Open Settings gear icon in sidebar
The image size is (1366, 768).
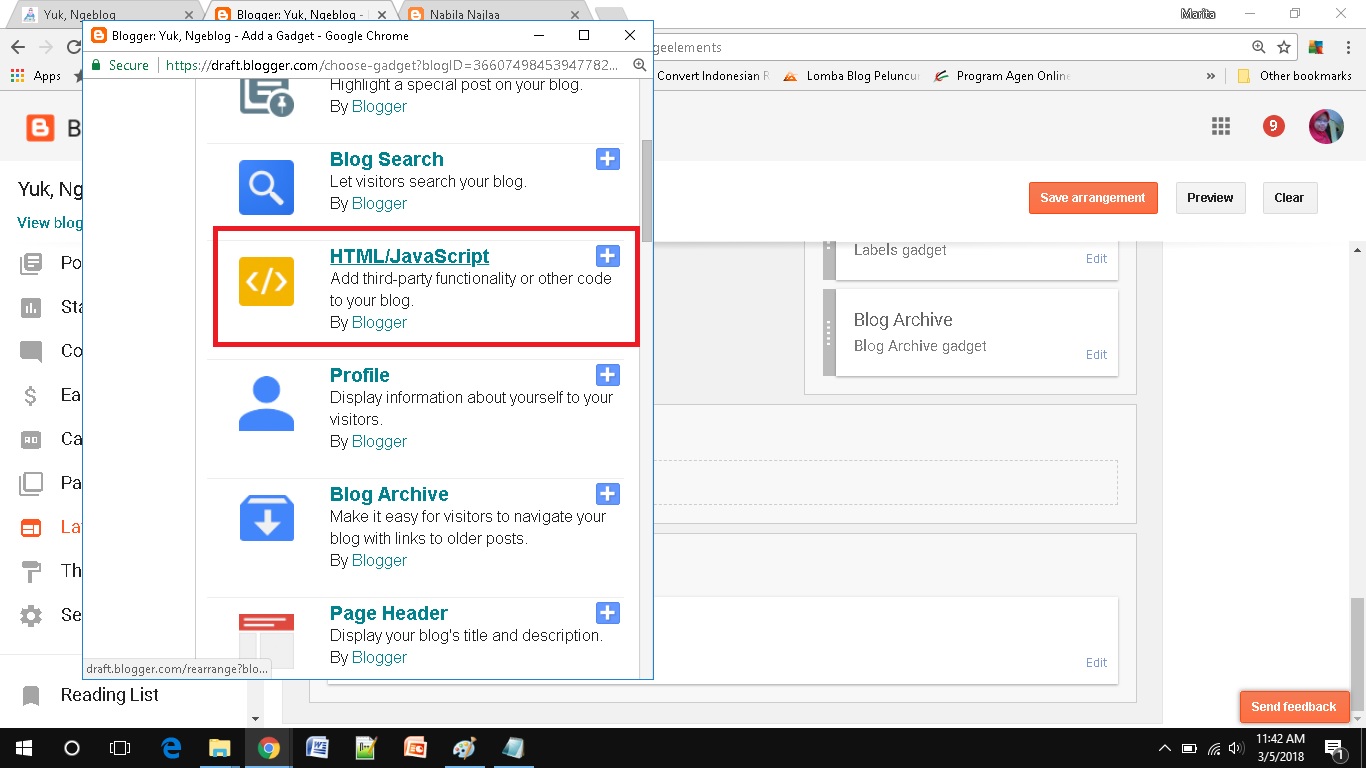pos(31,615)
